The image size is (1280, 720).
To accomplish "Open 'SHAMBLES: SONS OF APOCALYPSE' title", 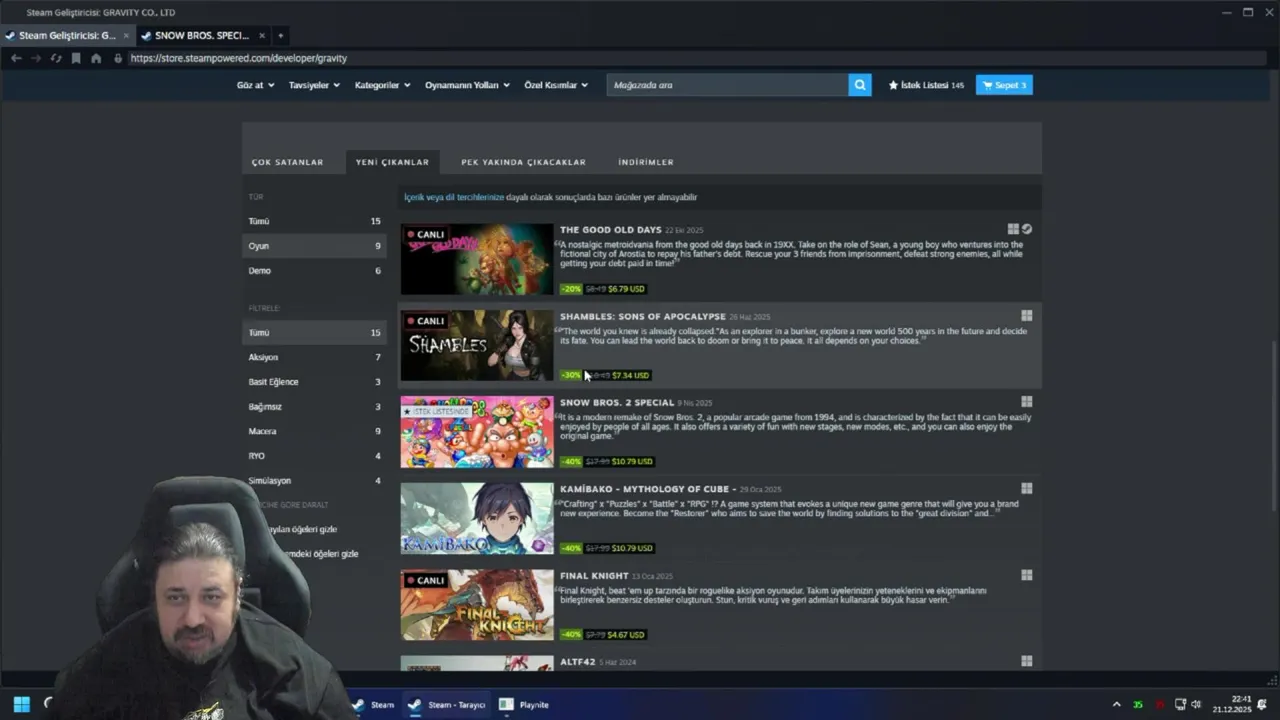I will point(642,316).
